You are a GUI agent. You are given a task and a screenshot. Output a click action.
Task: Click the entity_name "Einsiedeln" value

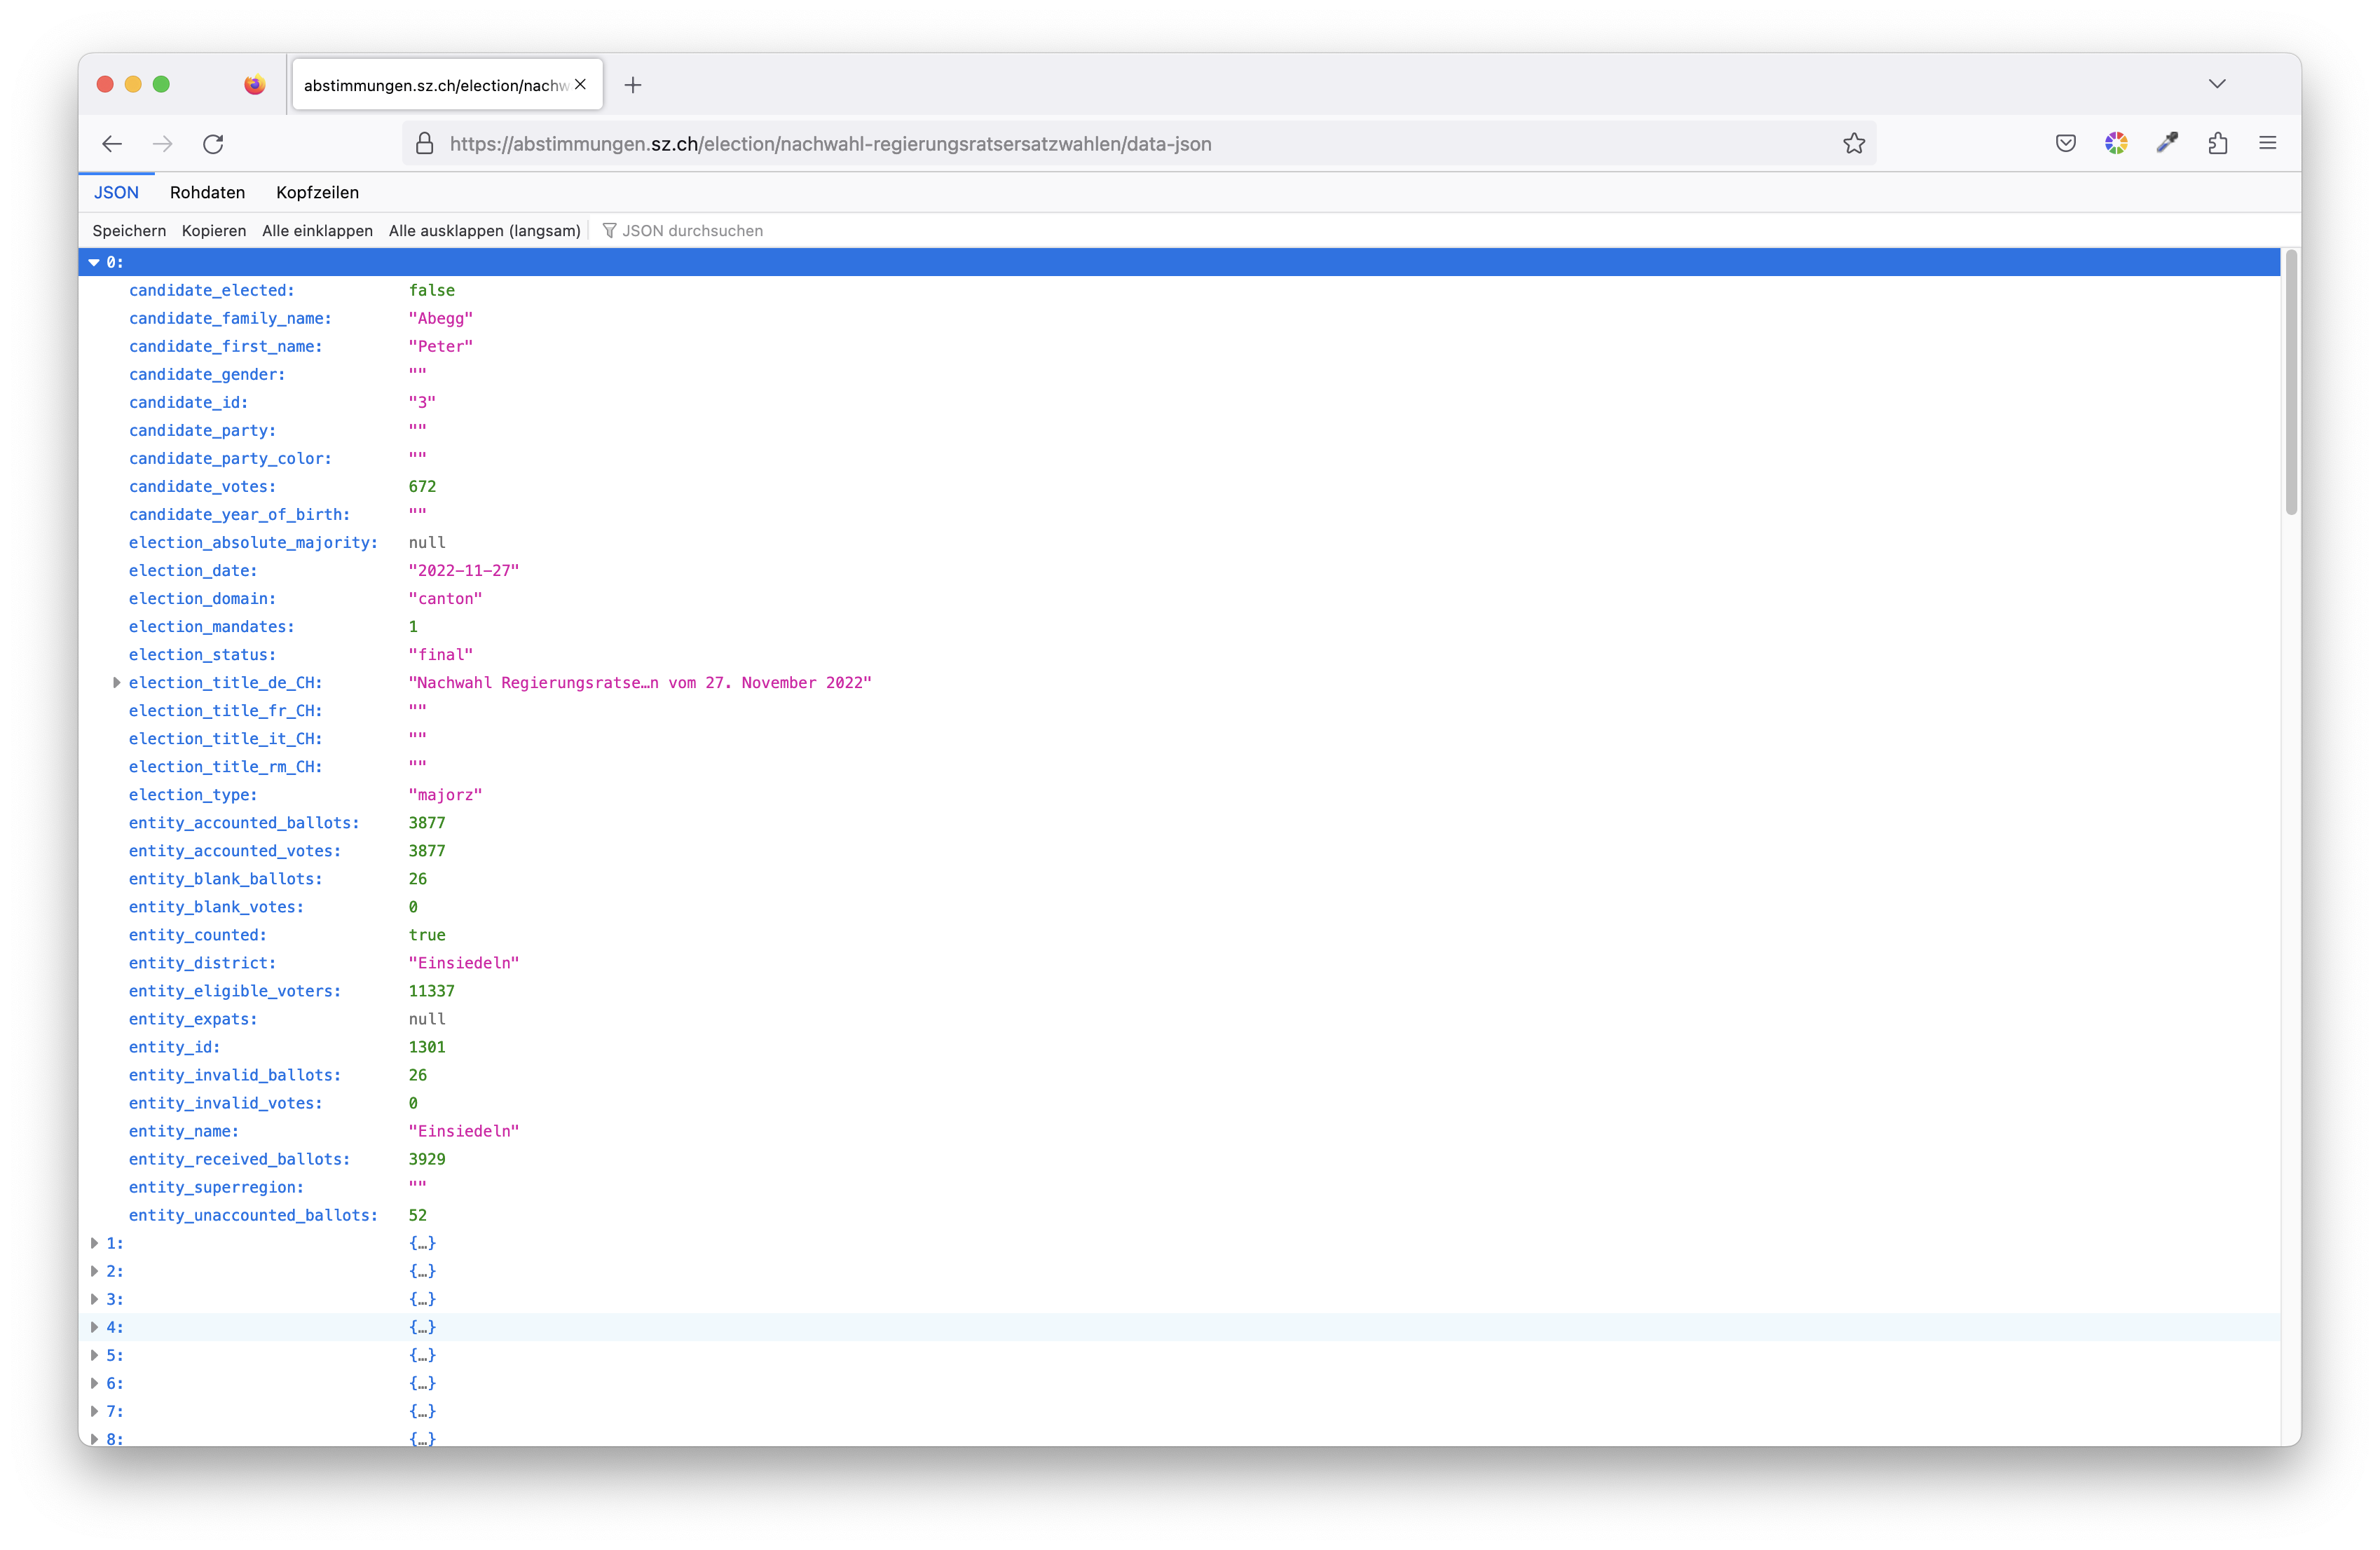coord(464,1131)
